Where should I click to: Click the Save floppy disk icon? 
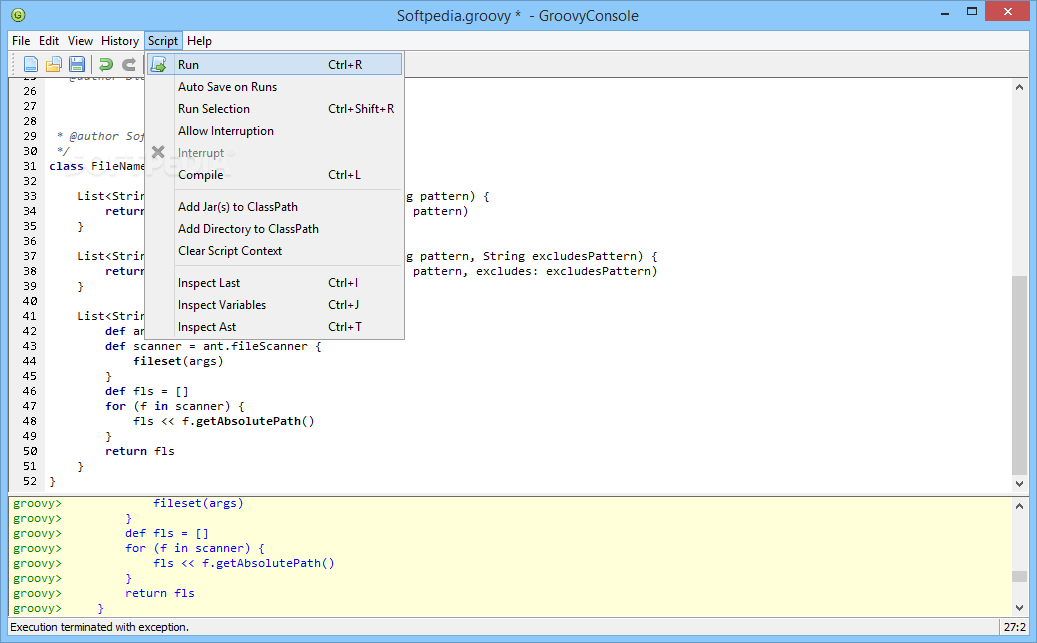click(77, 64)
